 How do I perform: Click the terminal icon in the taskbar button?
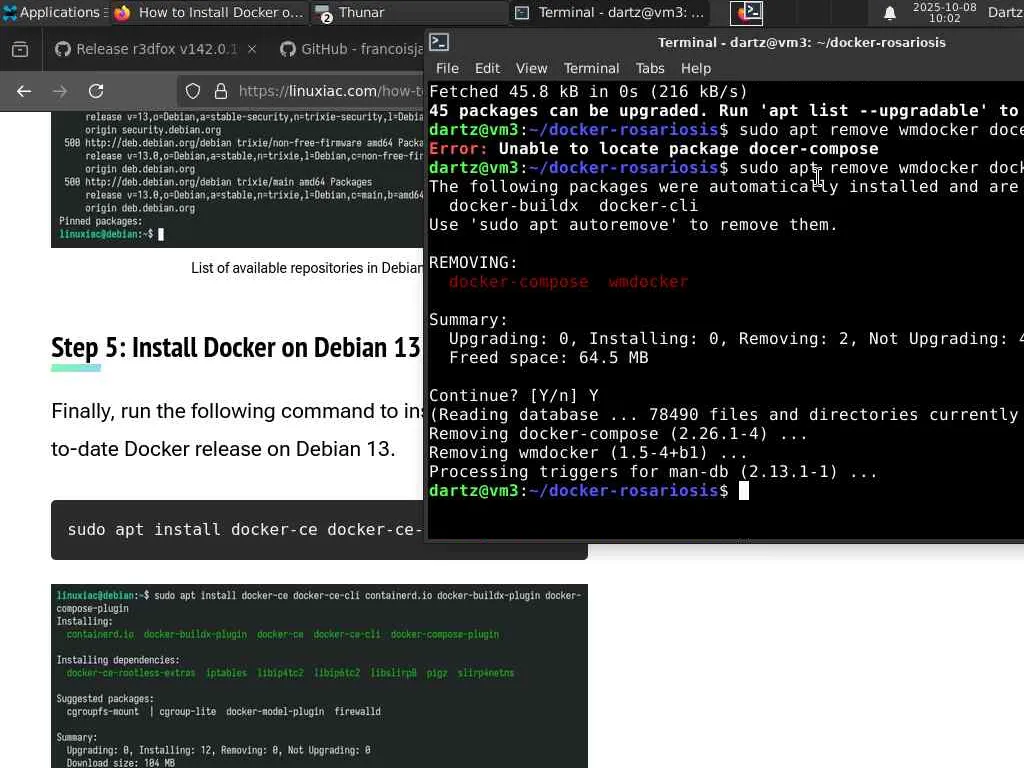click(x=522, y=12)
